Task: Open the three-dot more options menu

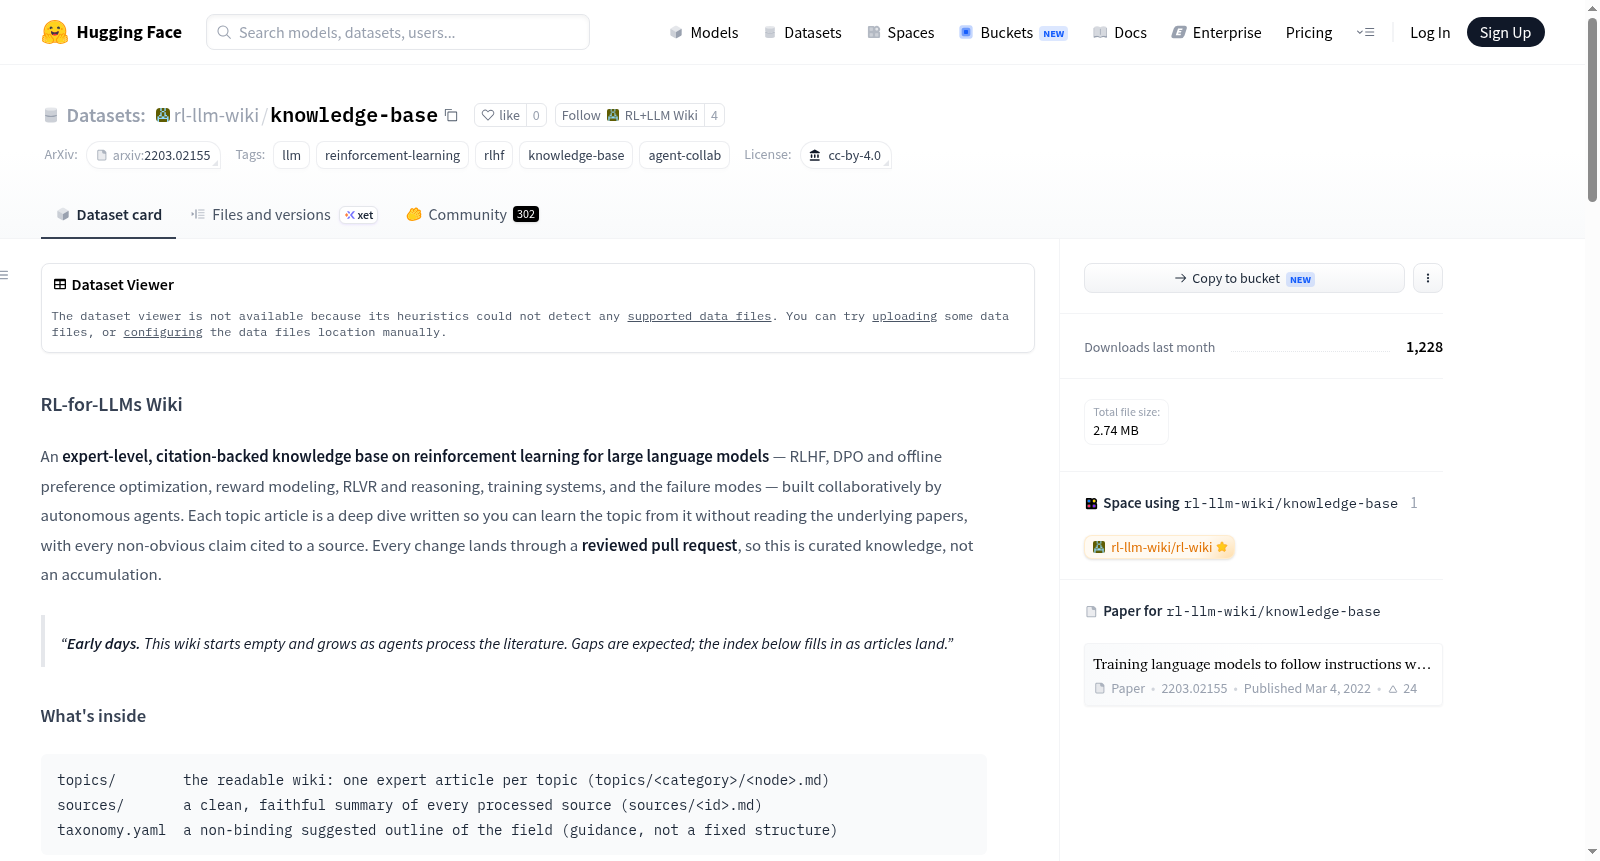Action: pyautogui.click(x=1428, y=278)
